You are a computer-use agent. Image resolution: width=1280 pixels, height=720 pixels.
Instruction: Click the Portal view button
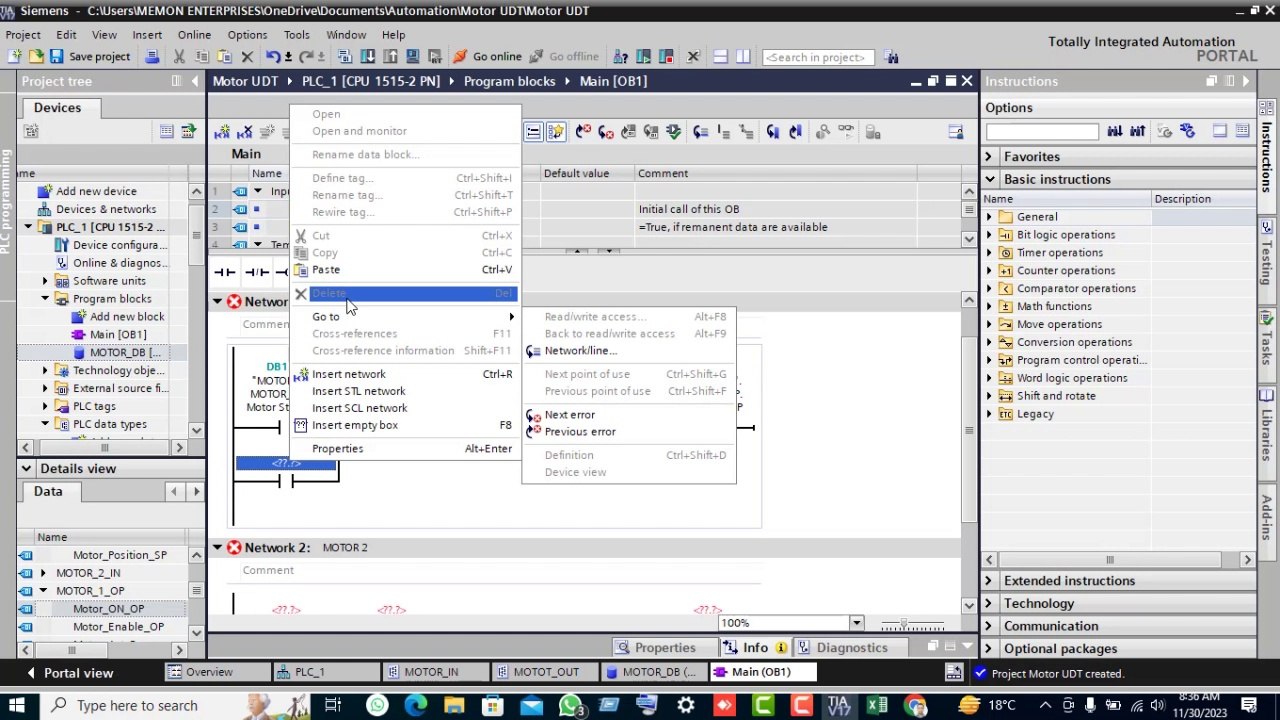click(x=70, y=673)
